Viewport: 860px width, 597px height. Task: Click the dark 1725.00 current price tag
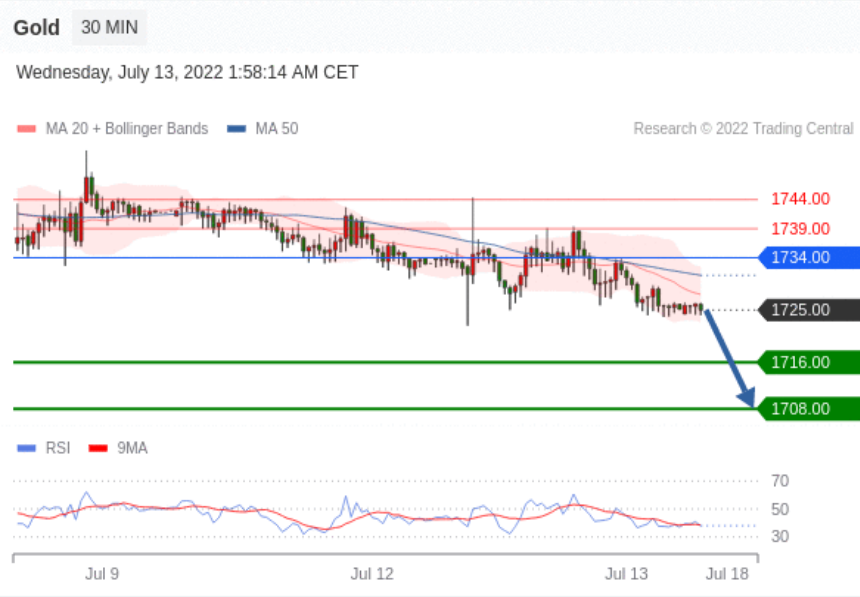click(x=809, y=310)
